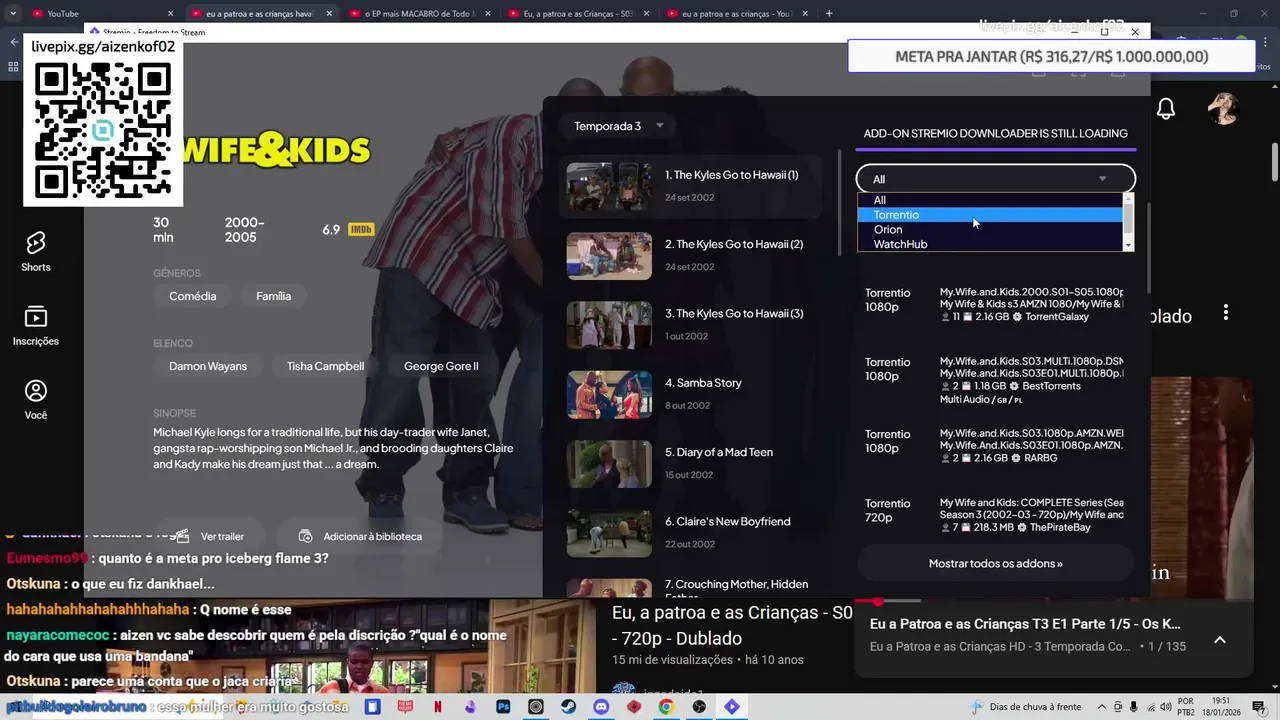Click the purple flame icon in the taskbar

pyautogui.click(x=470, y=707)
